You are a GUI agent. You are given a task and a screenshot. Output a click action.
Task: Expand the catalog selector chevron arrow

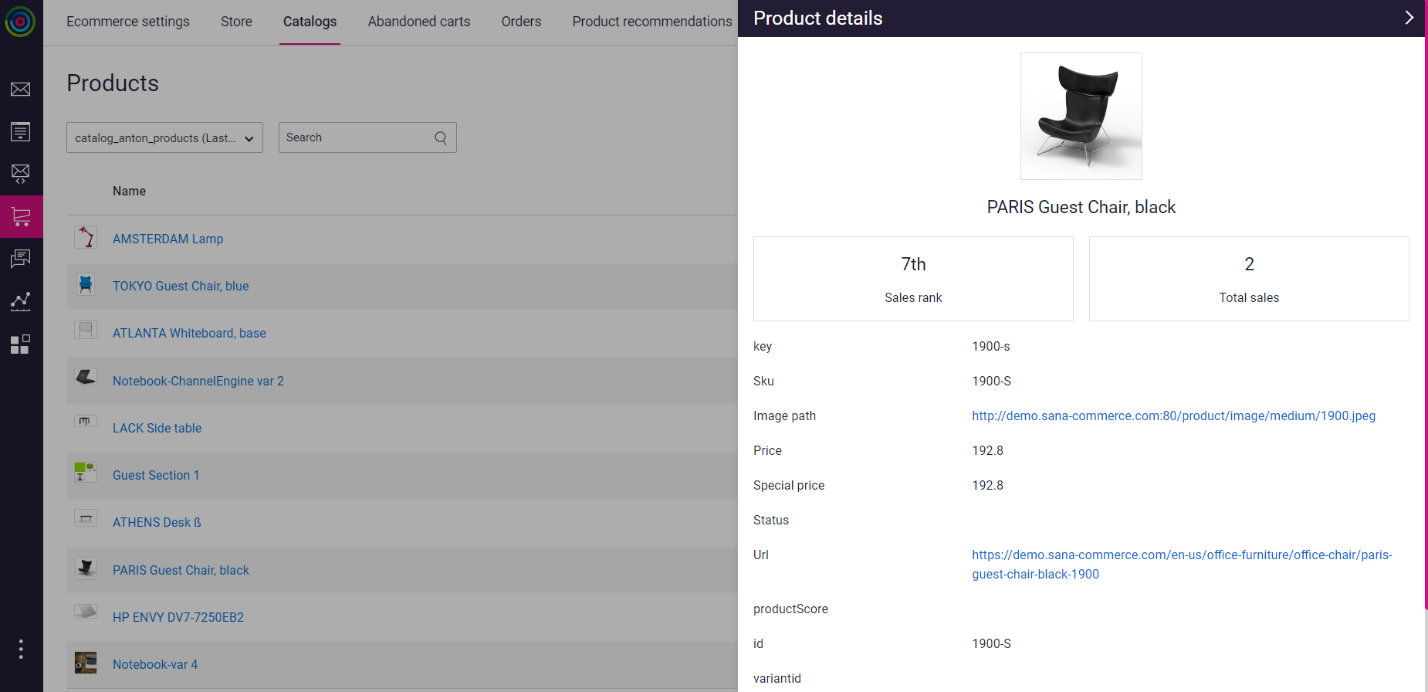point(249,138)
